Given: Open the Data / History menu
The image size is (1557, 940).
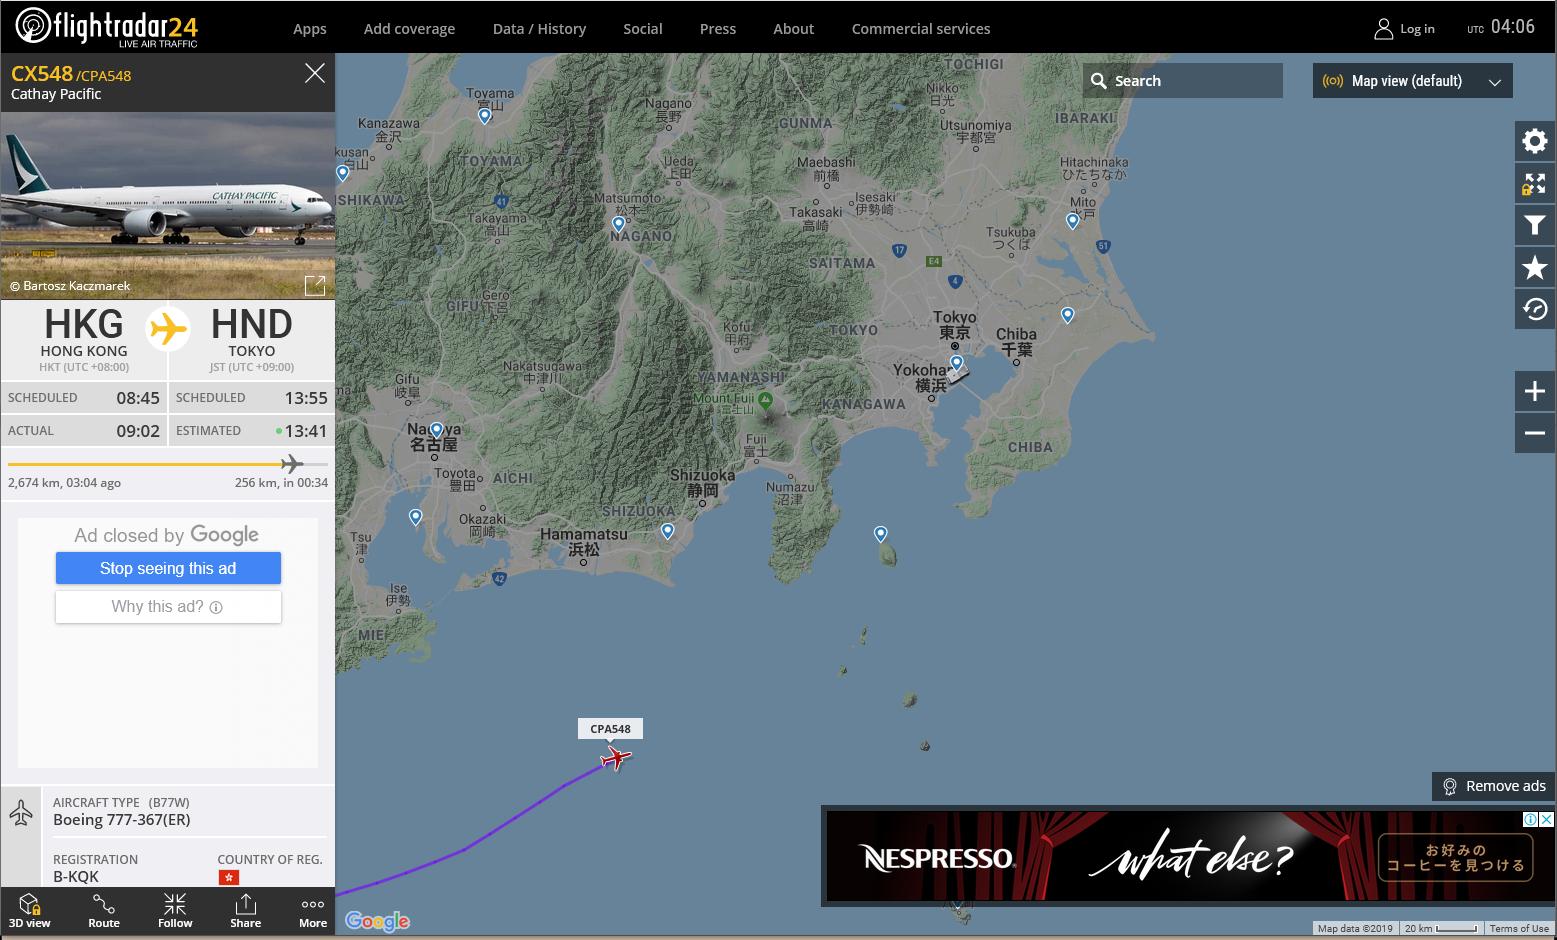Looking at the screenshot, I should (539, 29).
